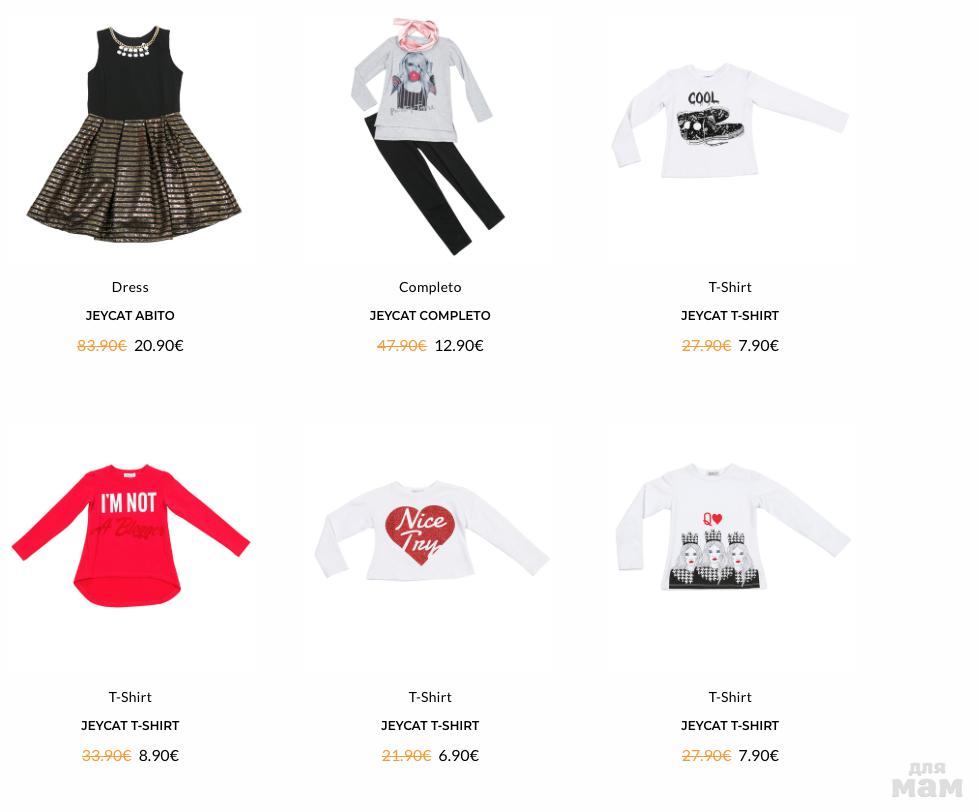This screenshot has width=978, height=812.
Task: Select the Dress category label
Action: tap(130, 288)
